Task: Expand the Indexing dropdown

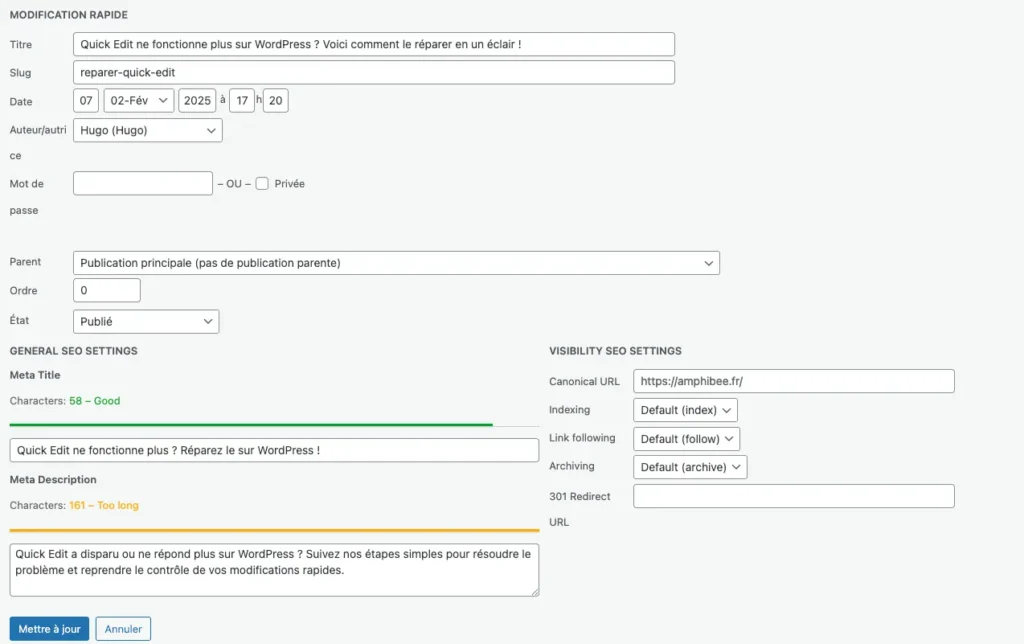Action: [x=685, y=410]
